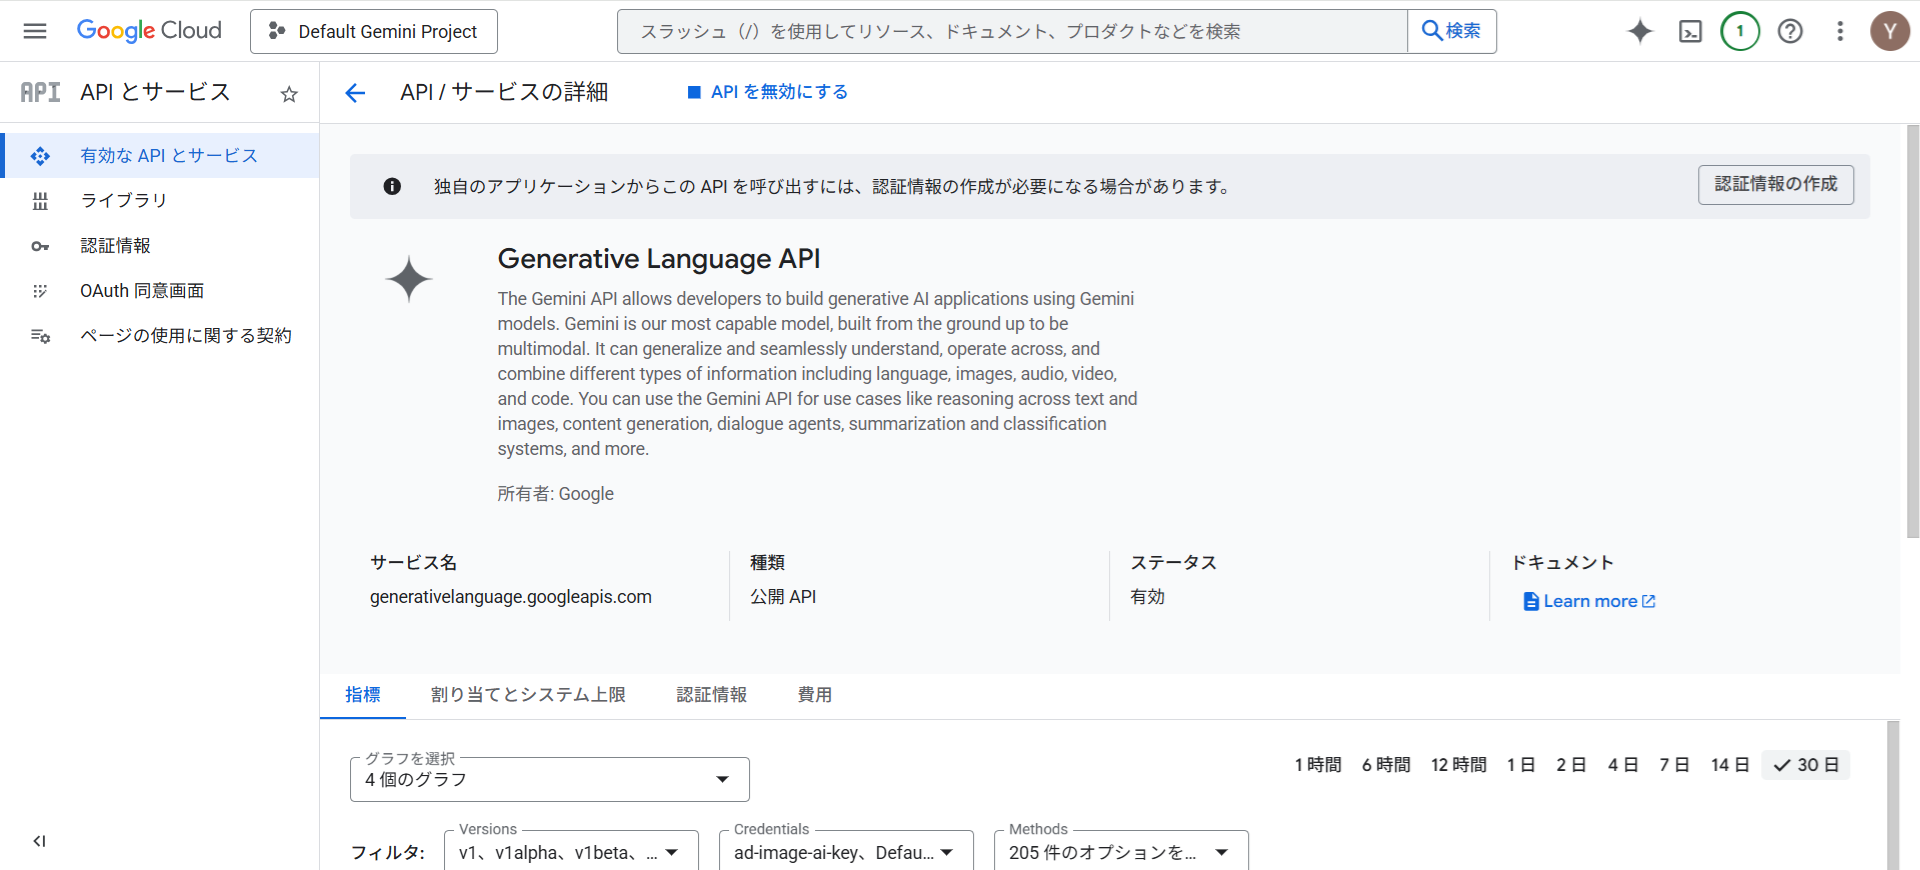This screenshot has height=870, width=1920.
Task: Select the 1 時間 time range option
Action: [1317, 765]
